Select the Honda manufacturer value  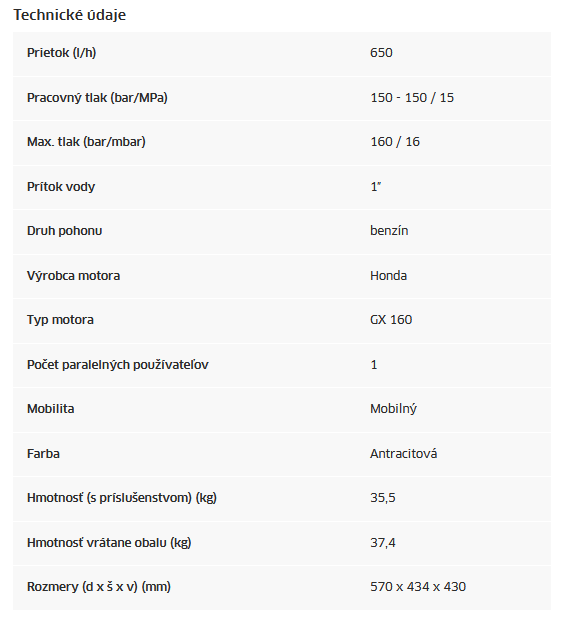coord(388,276)
